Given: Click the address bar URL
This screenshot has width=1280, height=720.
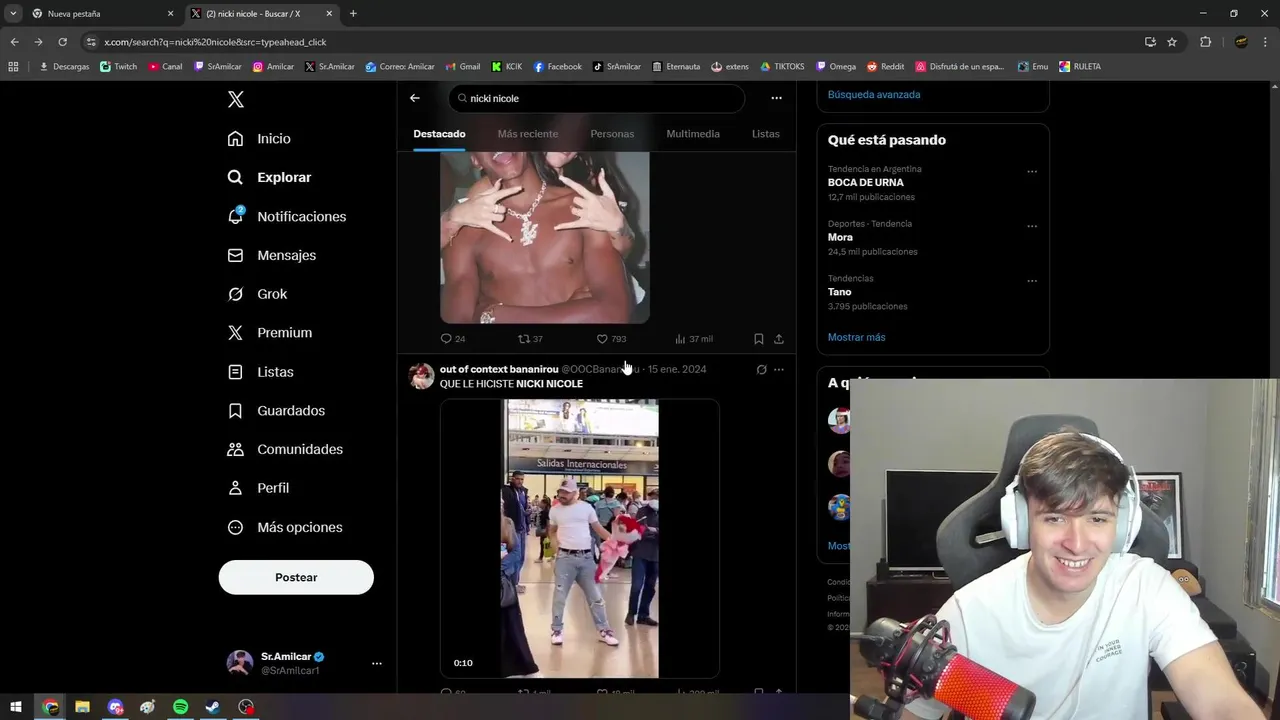Looking at the screenshot, I should point(215,42).
